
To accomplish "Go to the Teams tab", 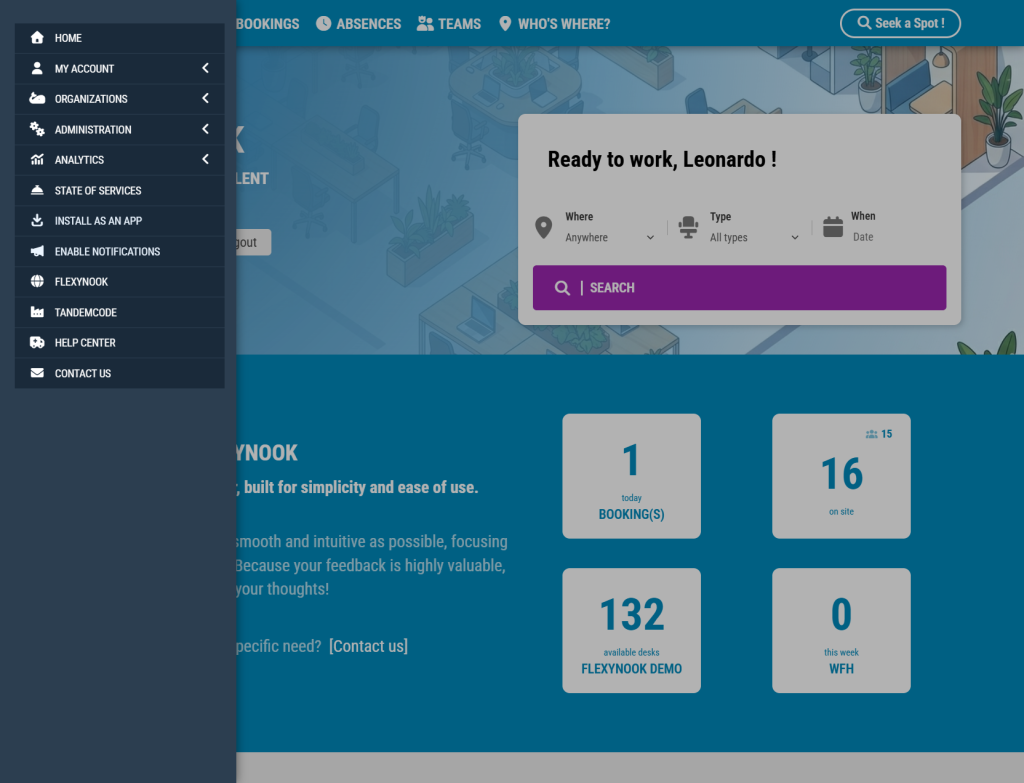I will click(449, 24).
